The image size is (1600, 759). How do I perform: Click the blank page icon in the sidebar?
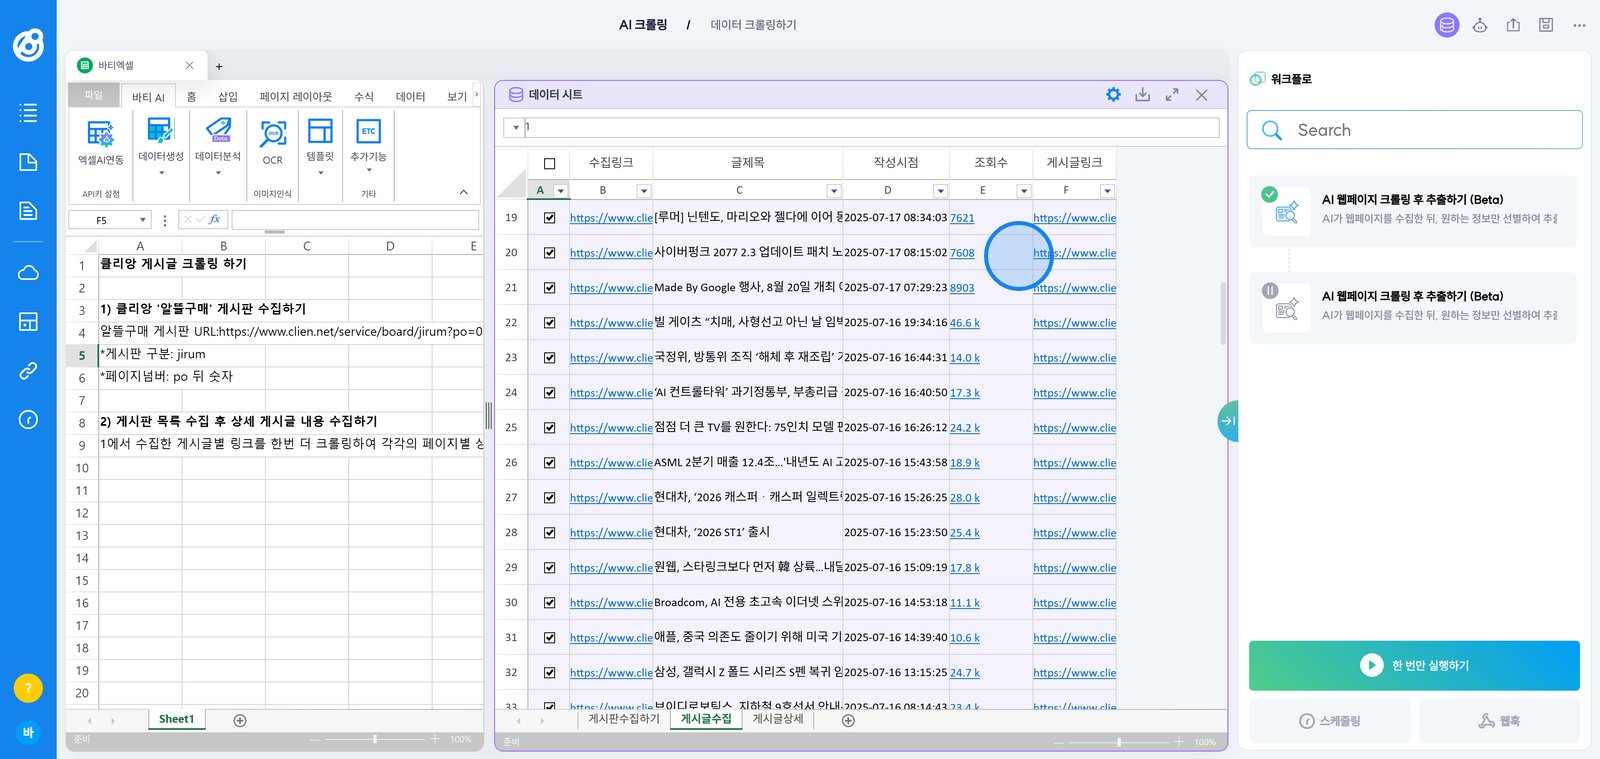[28, 162]
